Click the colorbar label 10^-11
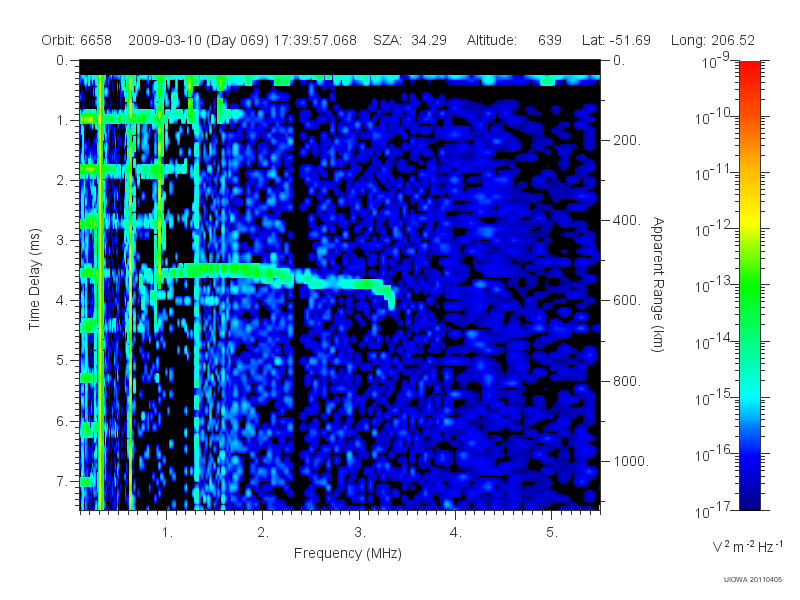Screen dimensions: 800x600 click(713, 173)
